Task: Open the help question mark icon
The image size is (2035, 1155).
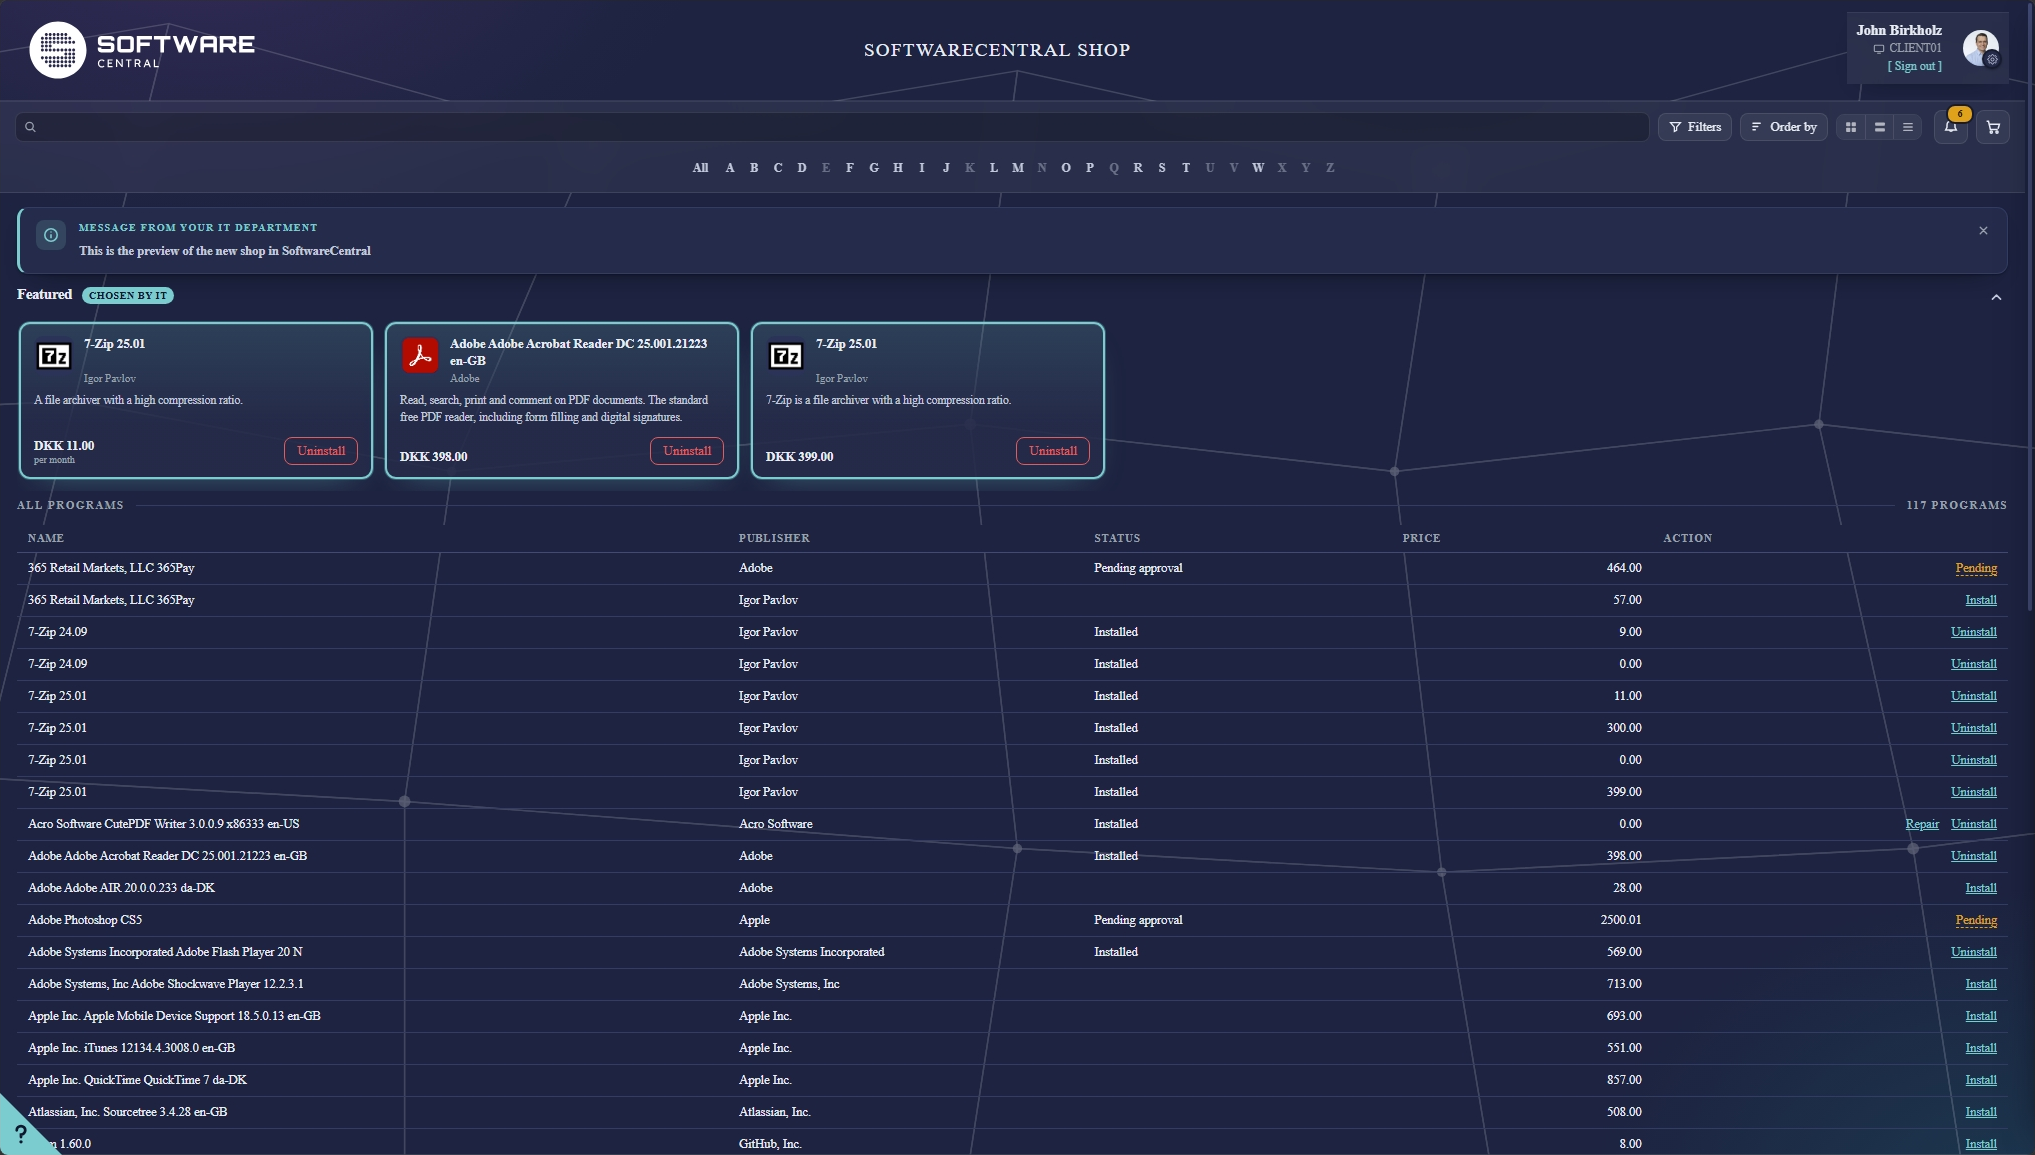Action: point(20,1134)
